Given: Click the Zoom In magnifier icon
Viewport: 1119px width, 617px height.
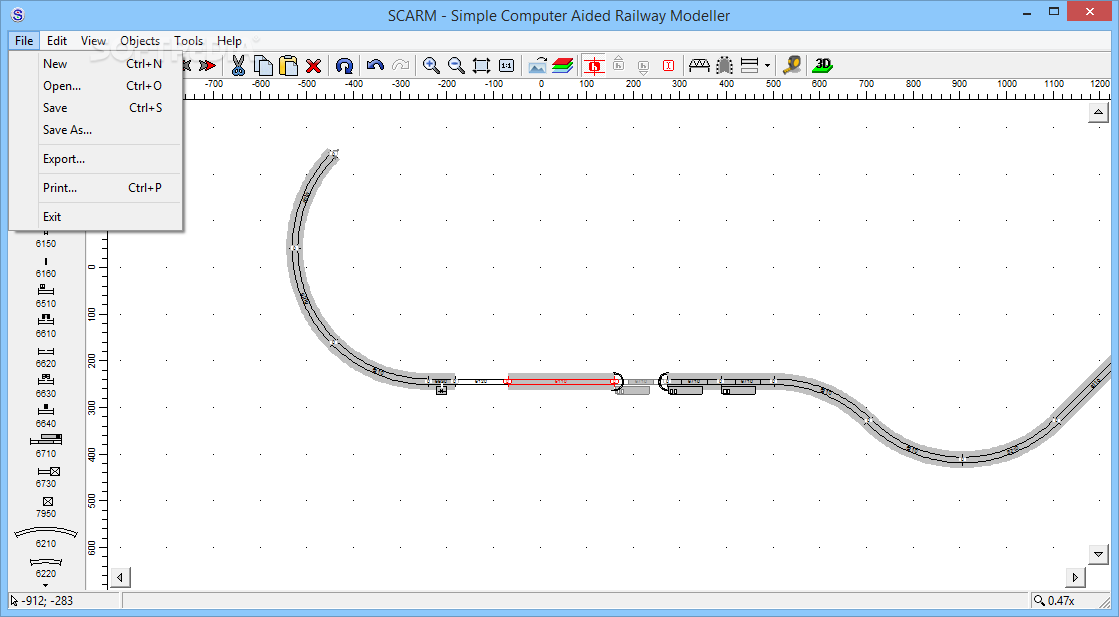Looking at the screenshot, I should click(x=431, y=66).
